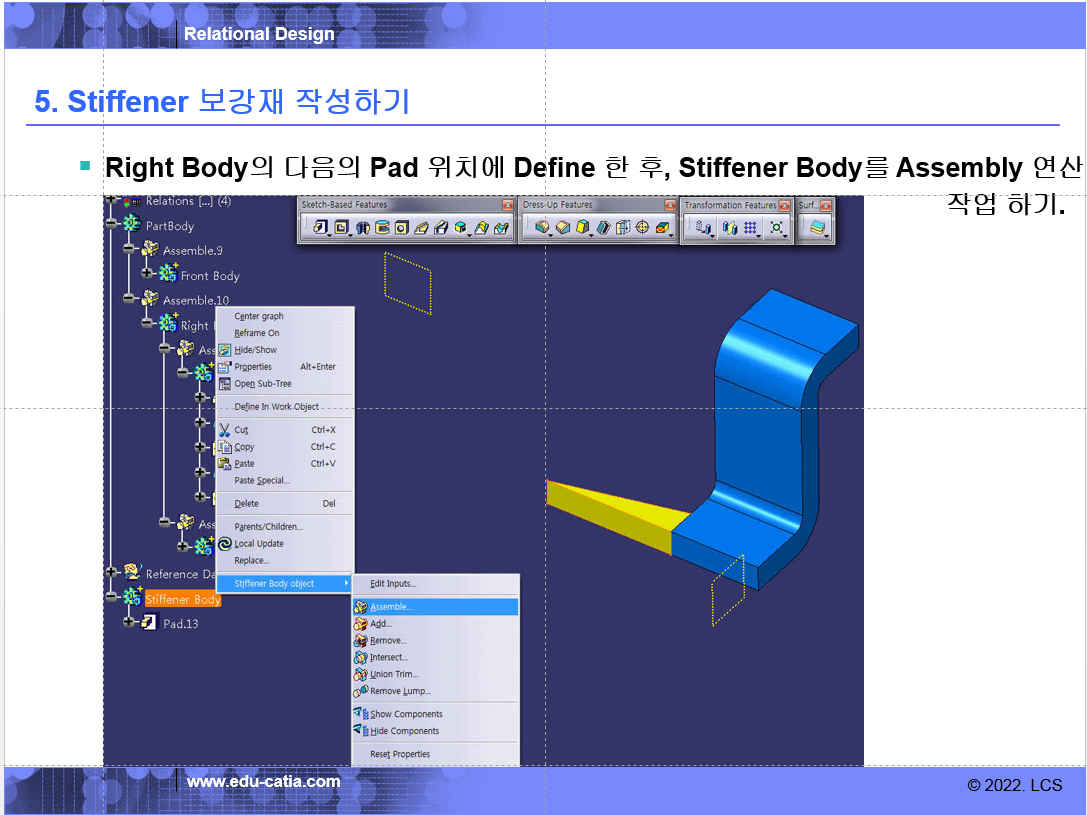Click the Edge Fillet icon in Dress-Up Features
The height and width of the screenshot is (815, 1087).
tap(541, 229)
